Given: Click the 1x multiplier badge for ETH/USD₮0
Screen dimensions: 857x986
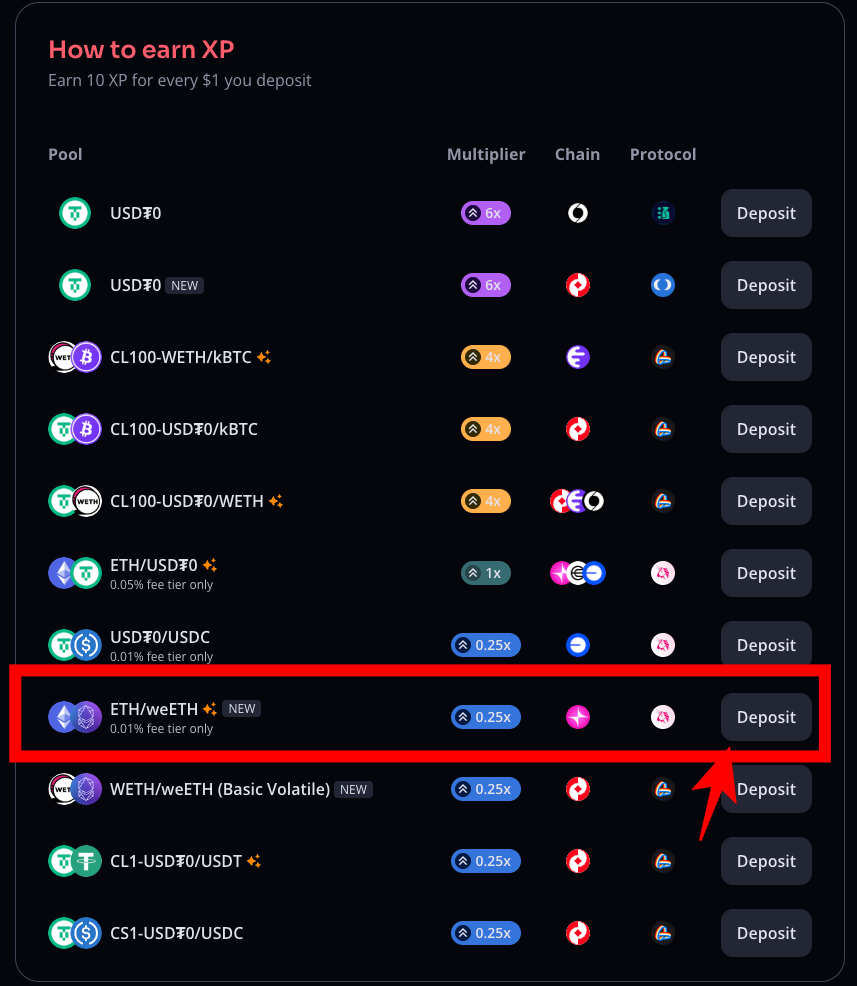Looking at the screenshot, I should 486,573.
